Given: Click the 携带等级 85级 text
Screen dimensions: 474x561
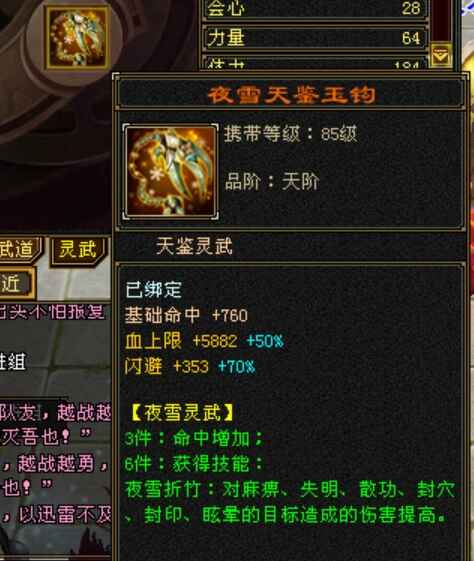Looking at the screenshot, I should coord(290,135).
